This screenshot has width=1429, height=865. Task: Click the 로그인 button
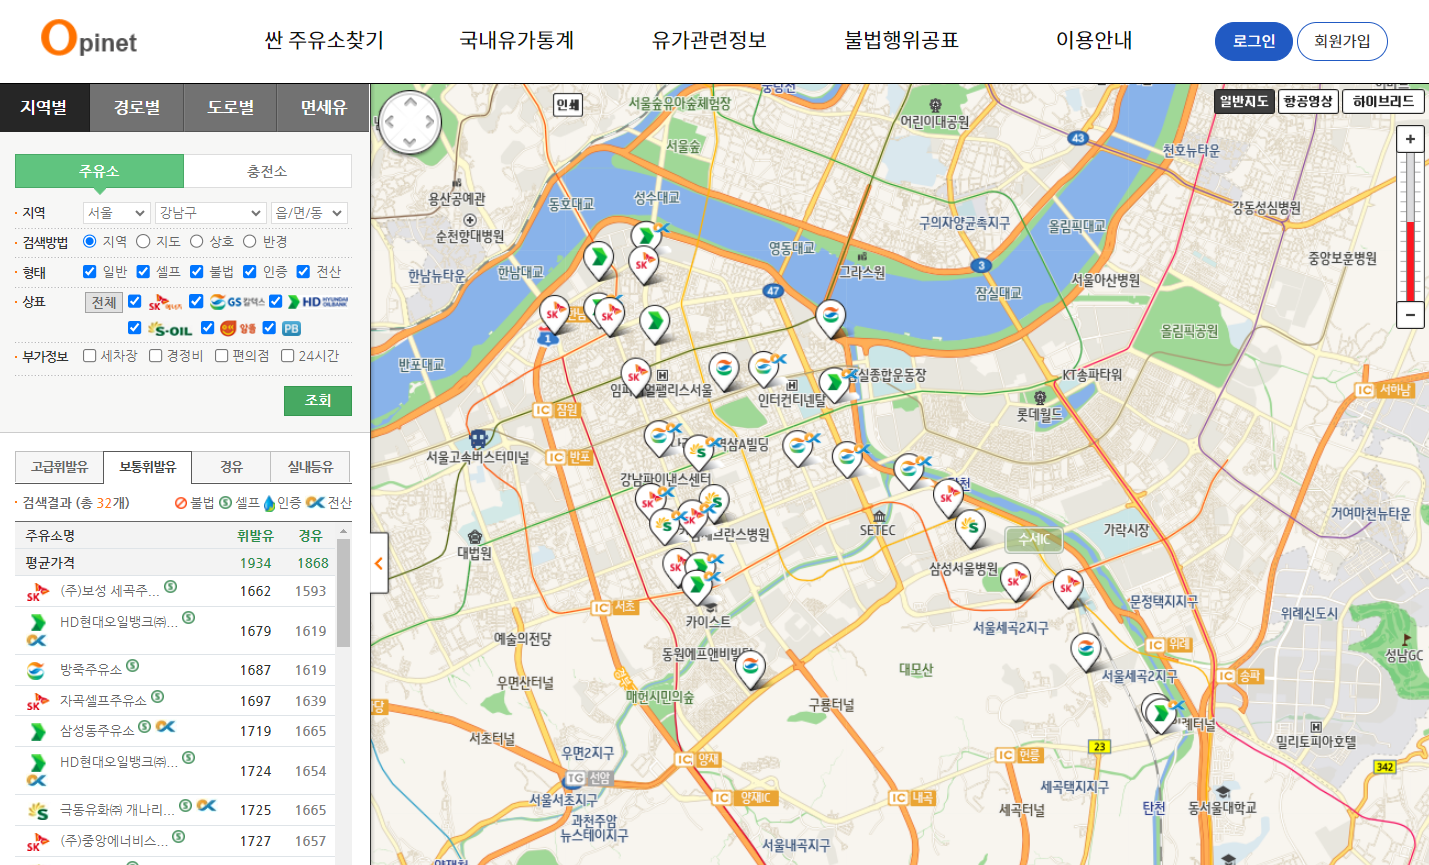click(x=1254, y=41)
